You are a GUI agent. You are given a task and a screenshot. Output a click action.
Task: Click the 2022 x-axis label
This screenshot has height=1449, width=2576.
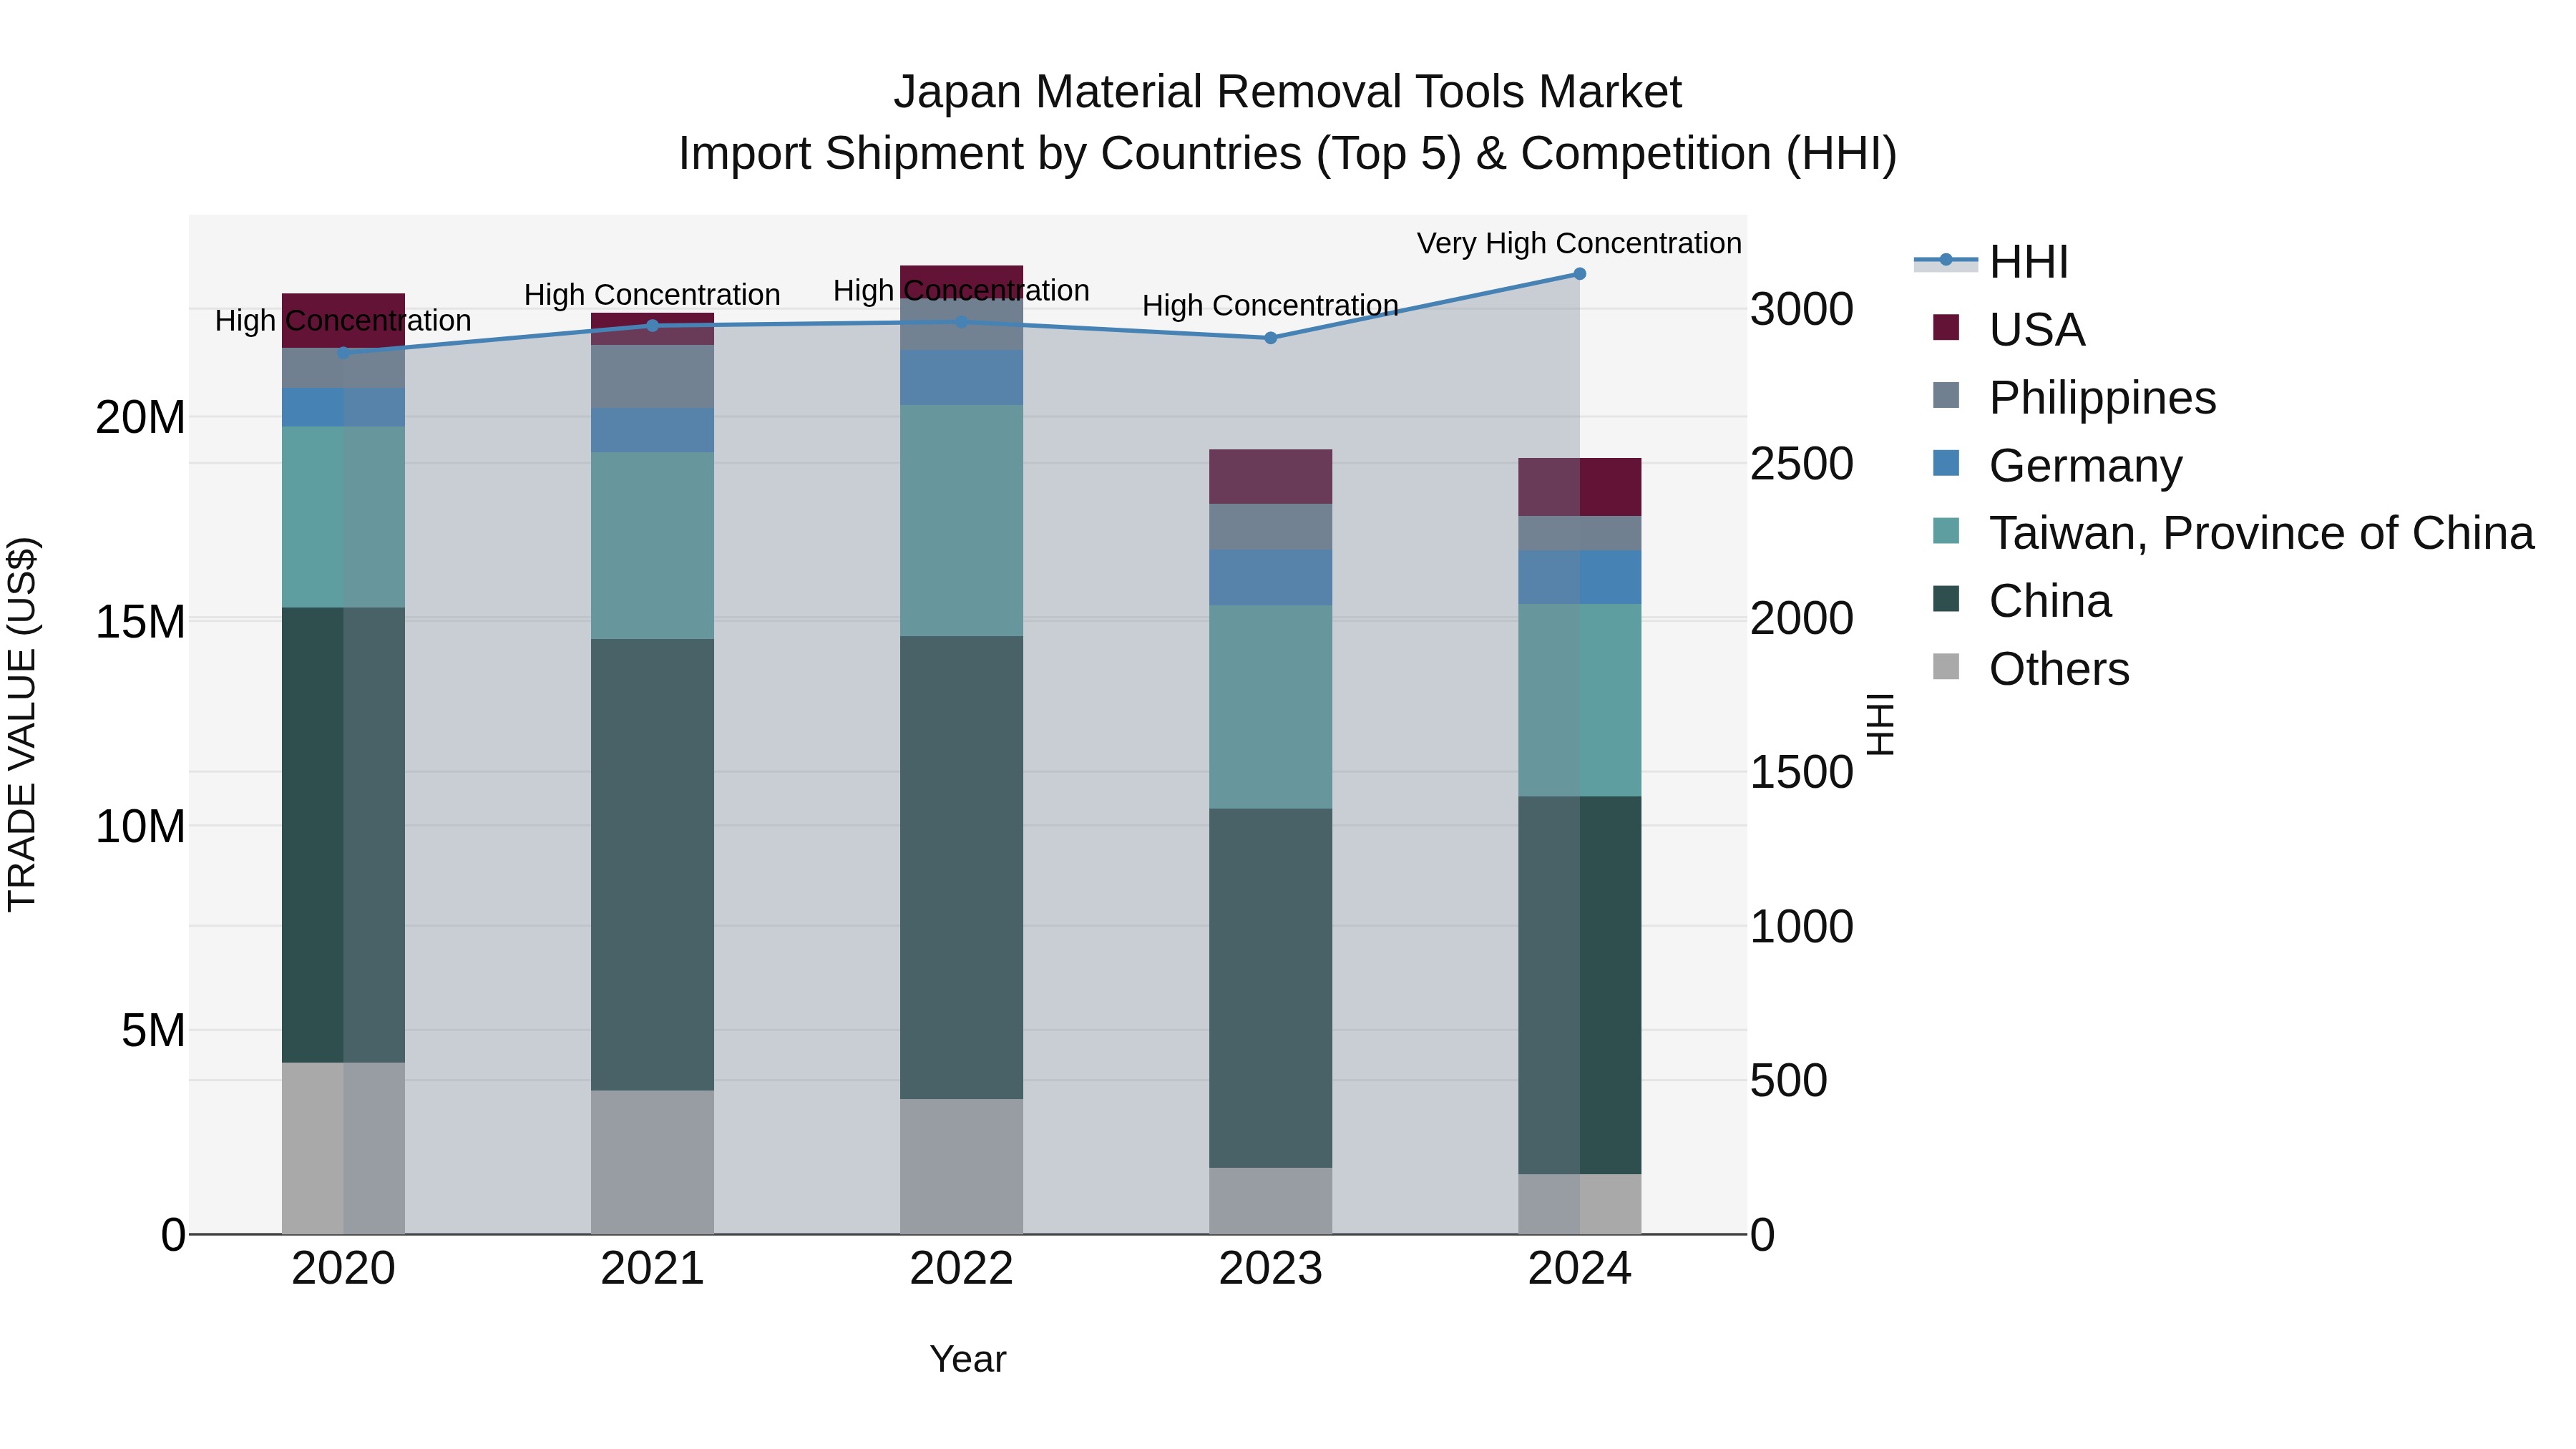click(x=962, y=1269)
